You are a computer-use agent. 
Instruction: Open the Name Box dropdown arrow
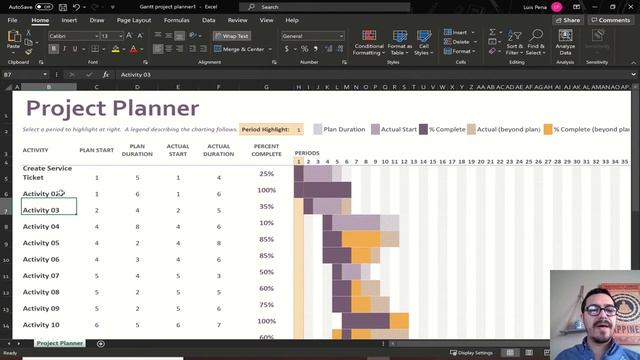[x=45, y=75]
